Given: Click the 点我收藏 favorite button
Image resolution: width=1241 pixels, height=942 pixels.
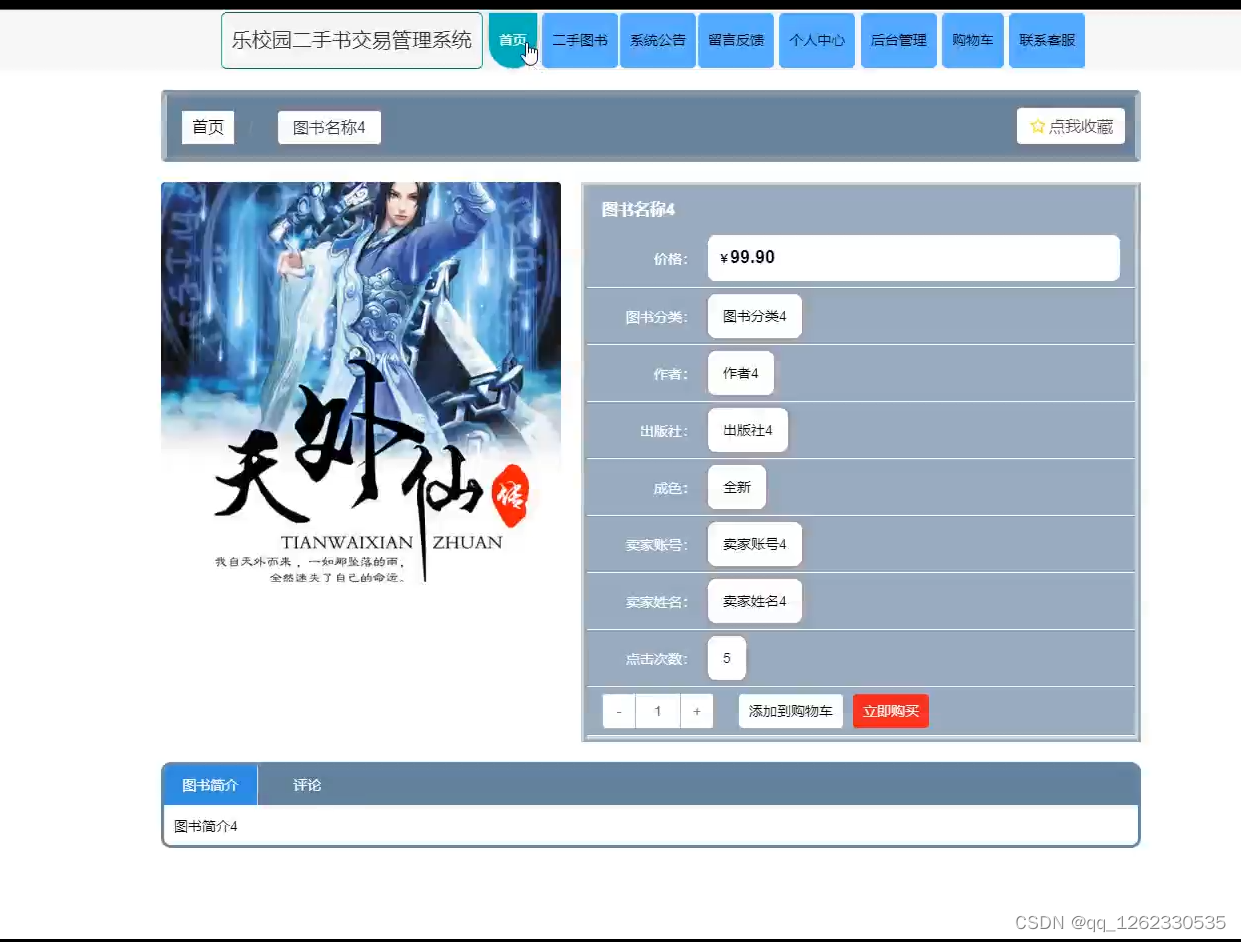Looking at the screenshot, I should [x=1071, y=126].
